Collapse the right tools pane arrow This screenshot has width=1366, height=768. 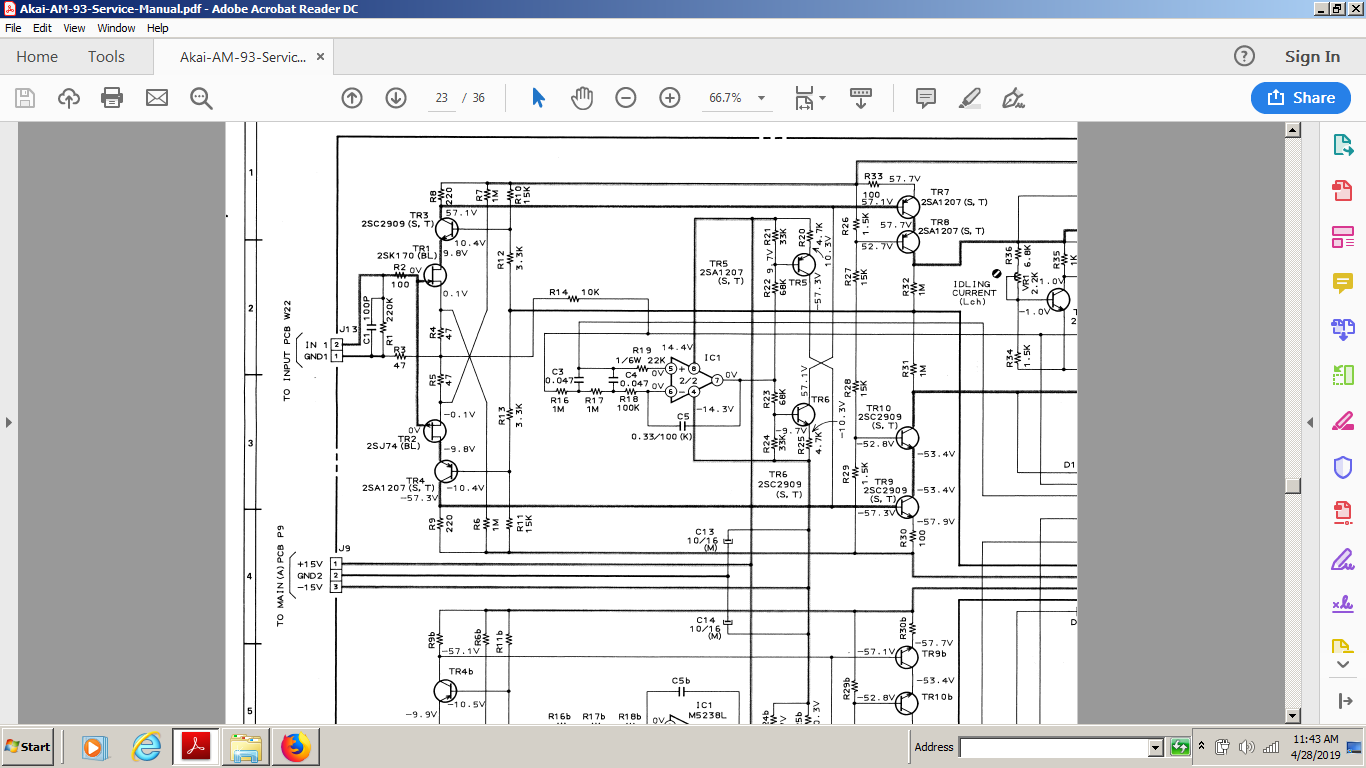click(1343, 700)
